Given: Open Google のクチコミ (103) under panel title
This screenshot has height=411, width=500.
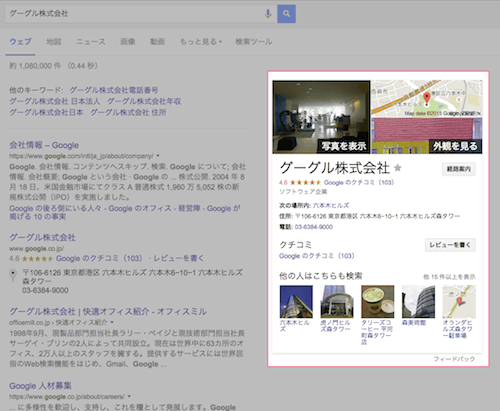Looking at the screenshot, I should click(359, 182).
